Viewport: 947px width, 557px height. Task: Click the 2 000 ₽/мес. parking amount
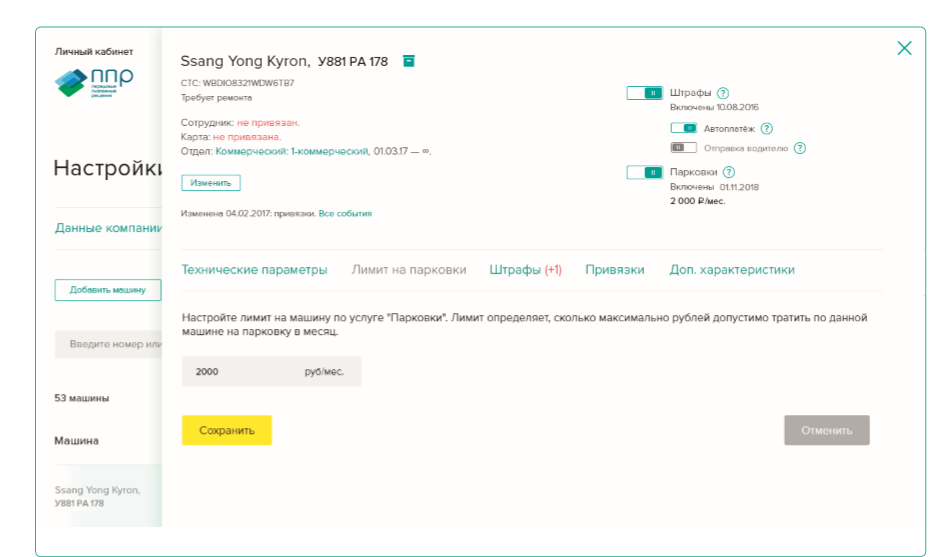tap(697, 201)
